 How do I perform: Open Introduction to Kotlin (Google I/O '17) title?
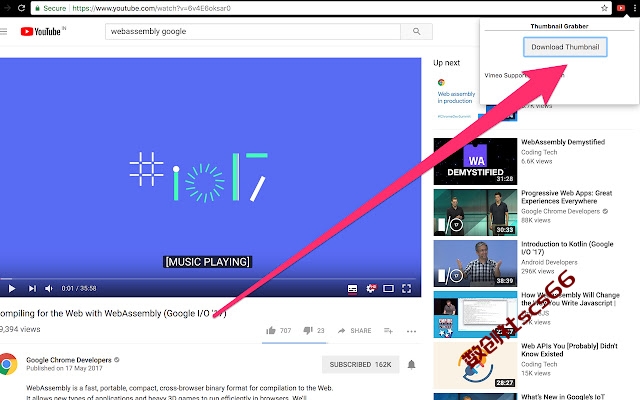tap(567, 248)
